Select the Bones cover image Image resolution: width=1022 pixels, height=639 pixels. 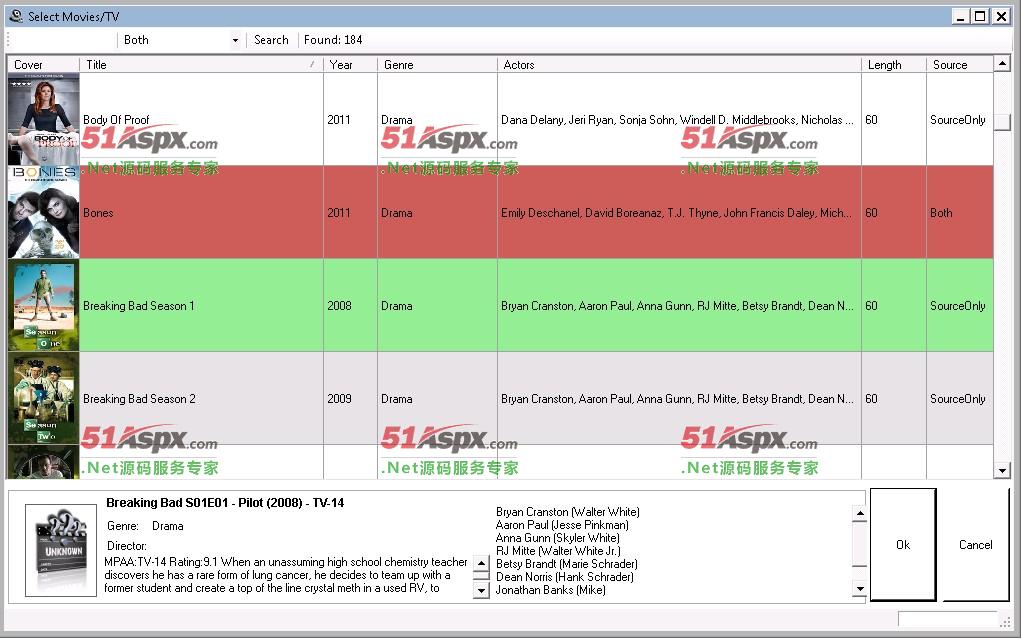tap(43, 212)
